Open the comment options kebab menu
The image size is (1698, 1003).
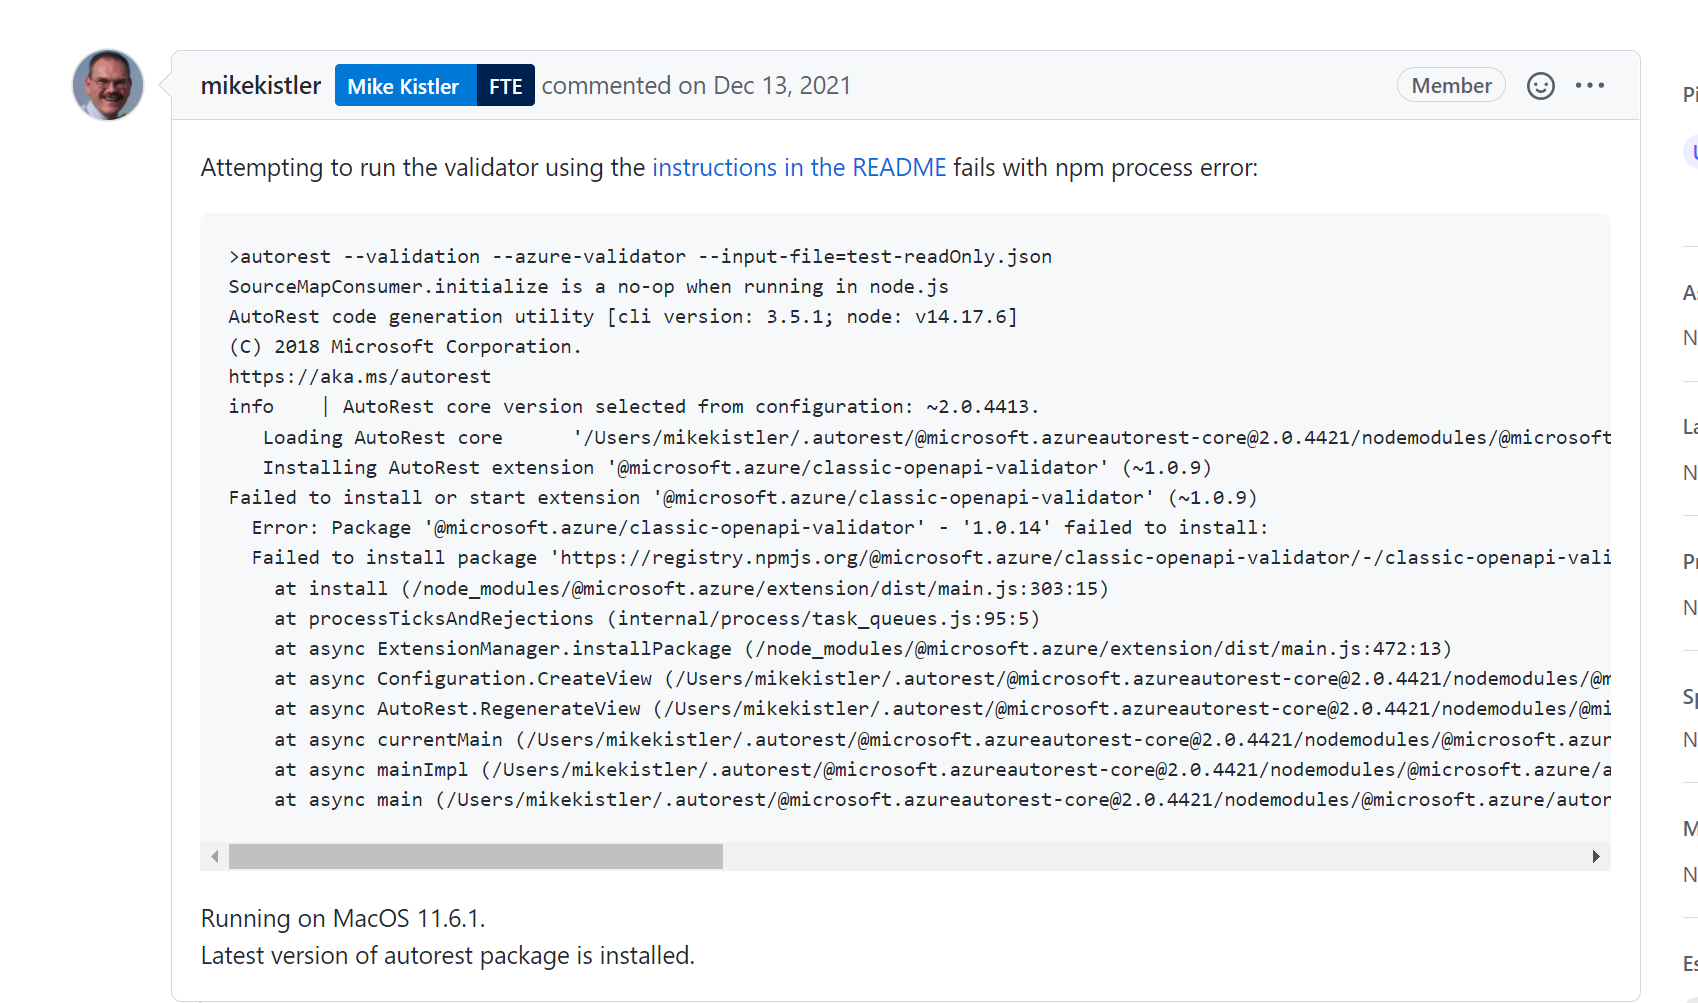point(1590,85)
